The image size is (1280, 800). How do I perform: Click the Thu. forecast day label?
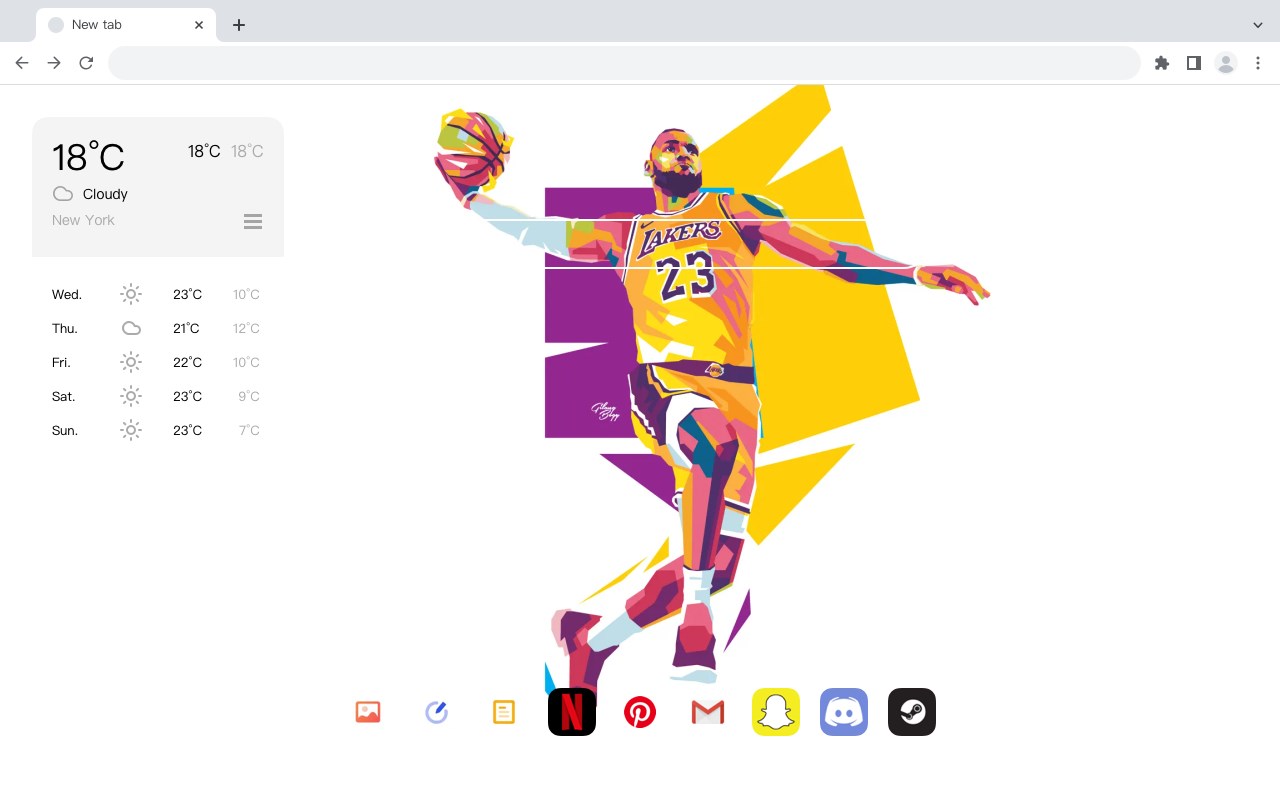pos(65,328)
